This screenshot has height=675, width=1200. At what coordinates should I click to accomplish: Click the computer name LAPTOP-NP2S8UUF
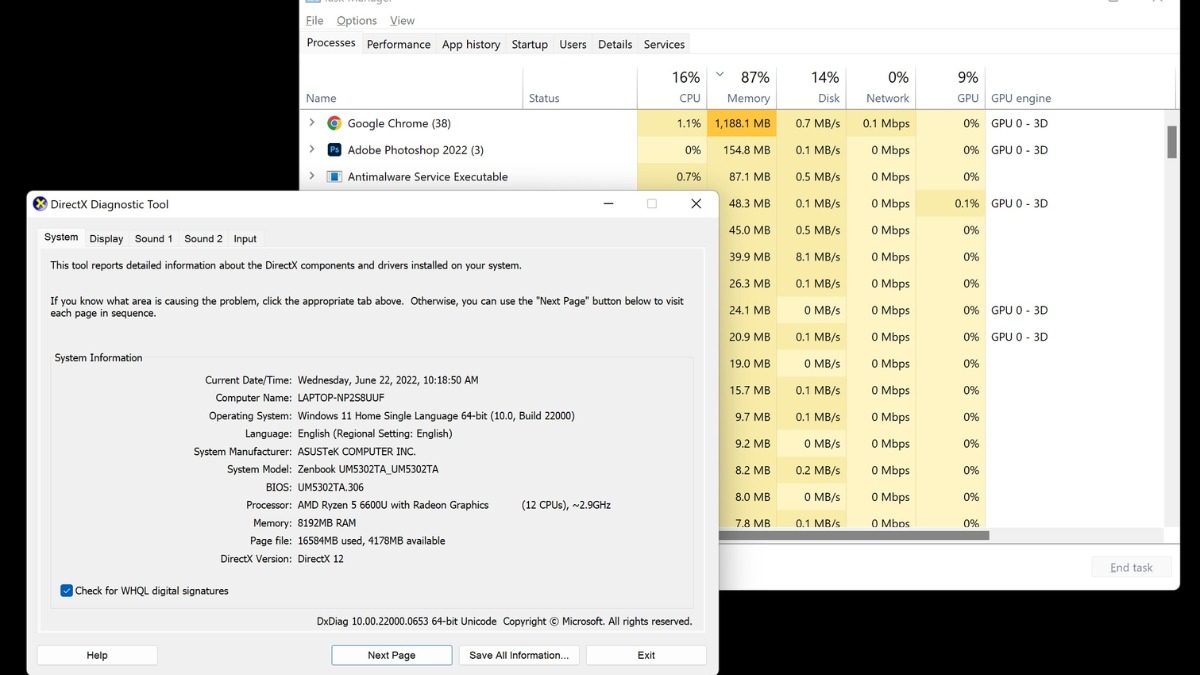[341, 398]
